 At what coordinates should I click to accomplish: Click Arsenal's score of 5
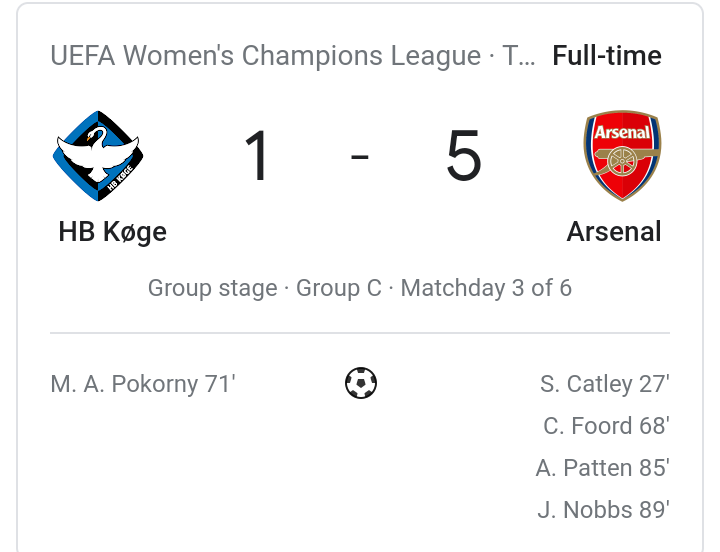pyautogui.click(x=464, y=156)
